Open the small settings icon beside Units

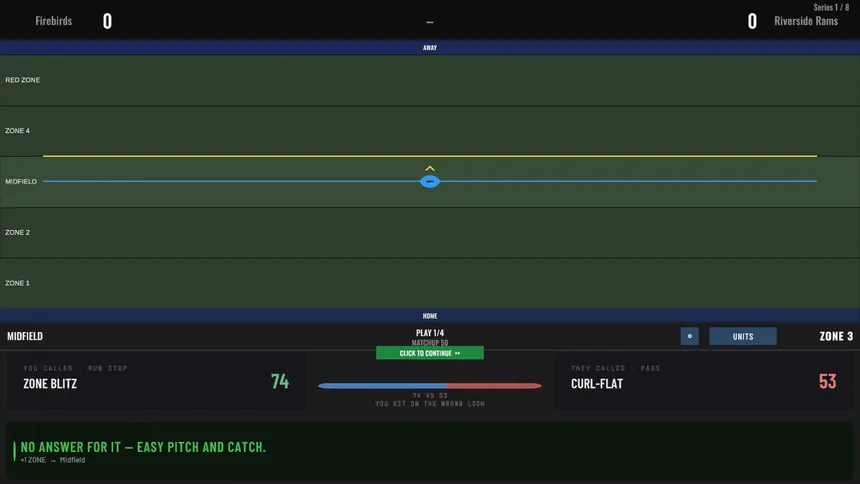pos(689,336)
